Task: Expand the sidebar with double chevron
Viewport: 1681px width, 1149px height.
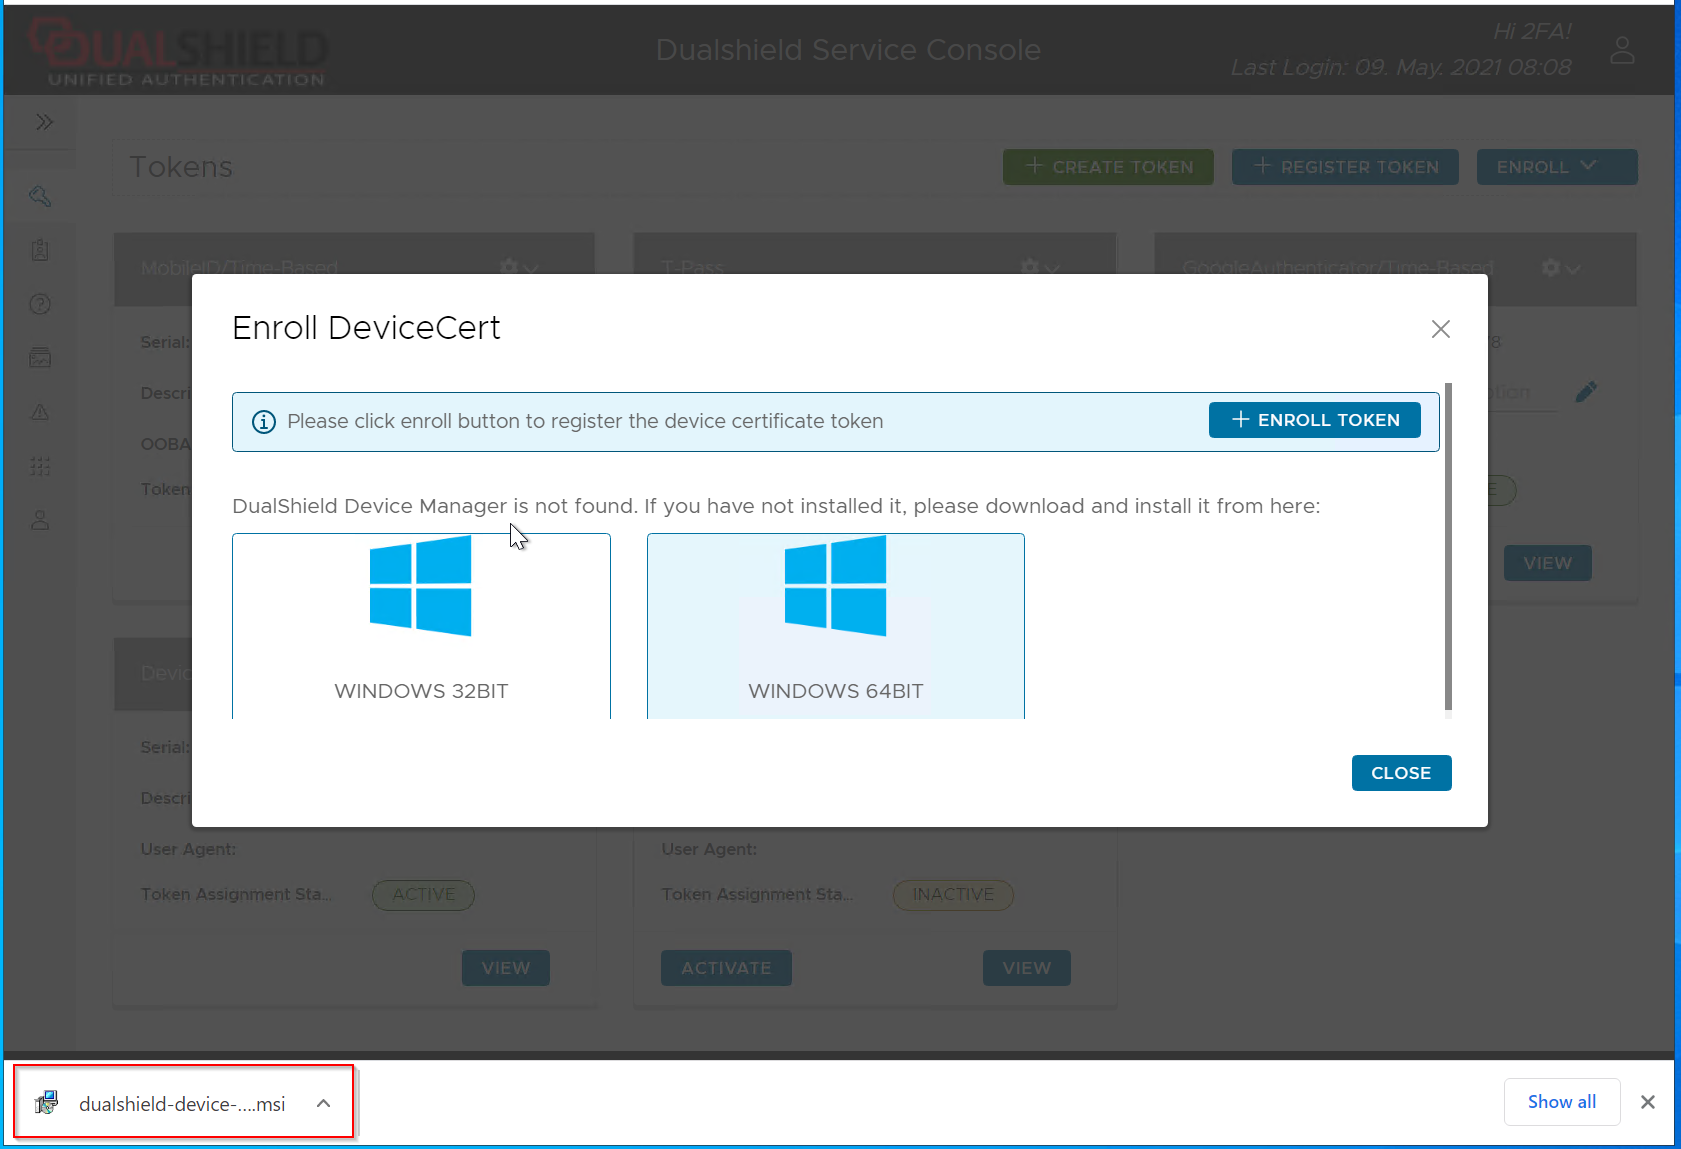Action: [44, 122]
